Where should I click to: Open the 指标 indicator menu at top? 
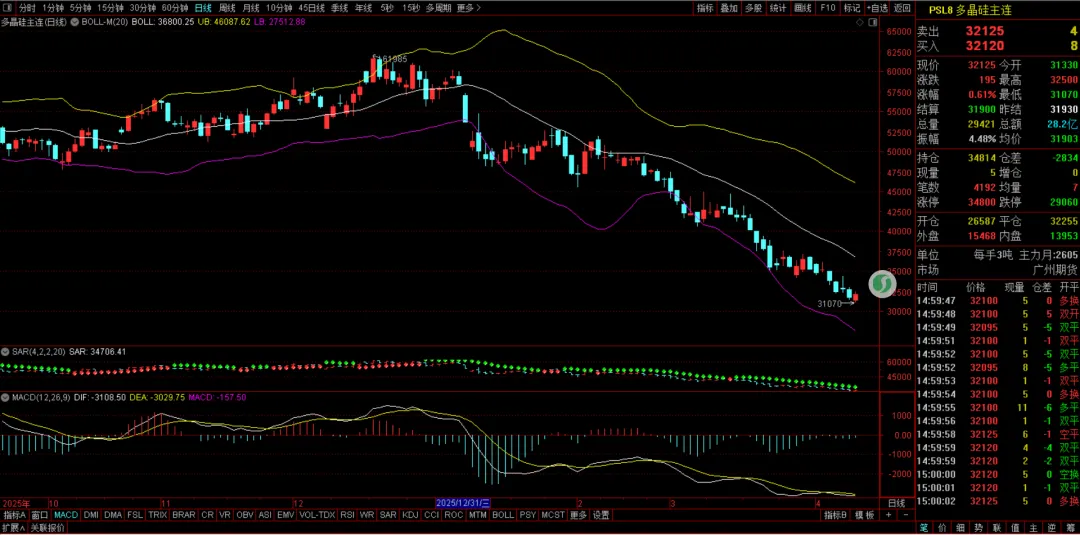pos(705,8)
